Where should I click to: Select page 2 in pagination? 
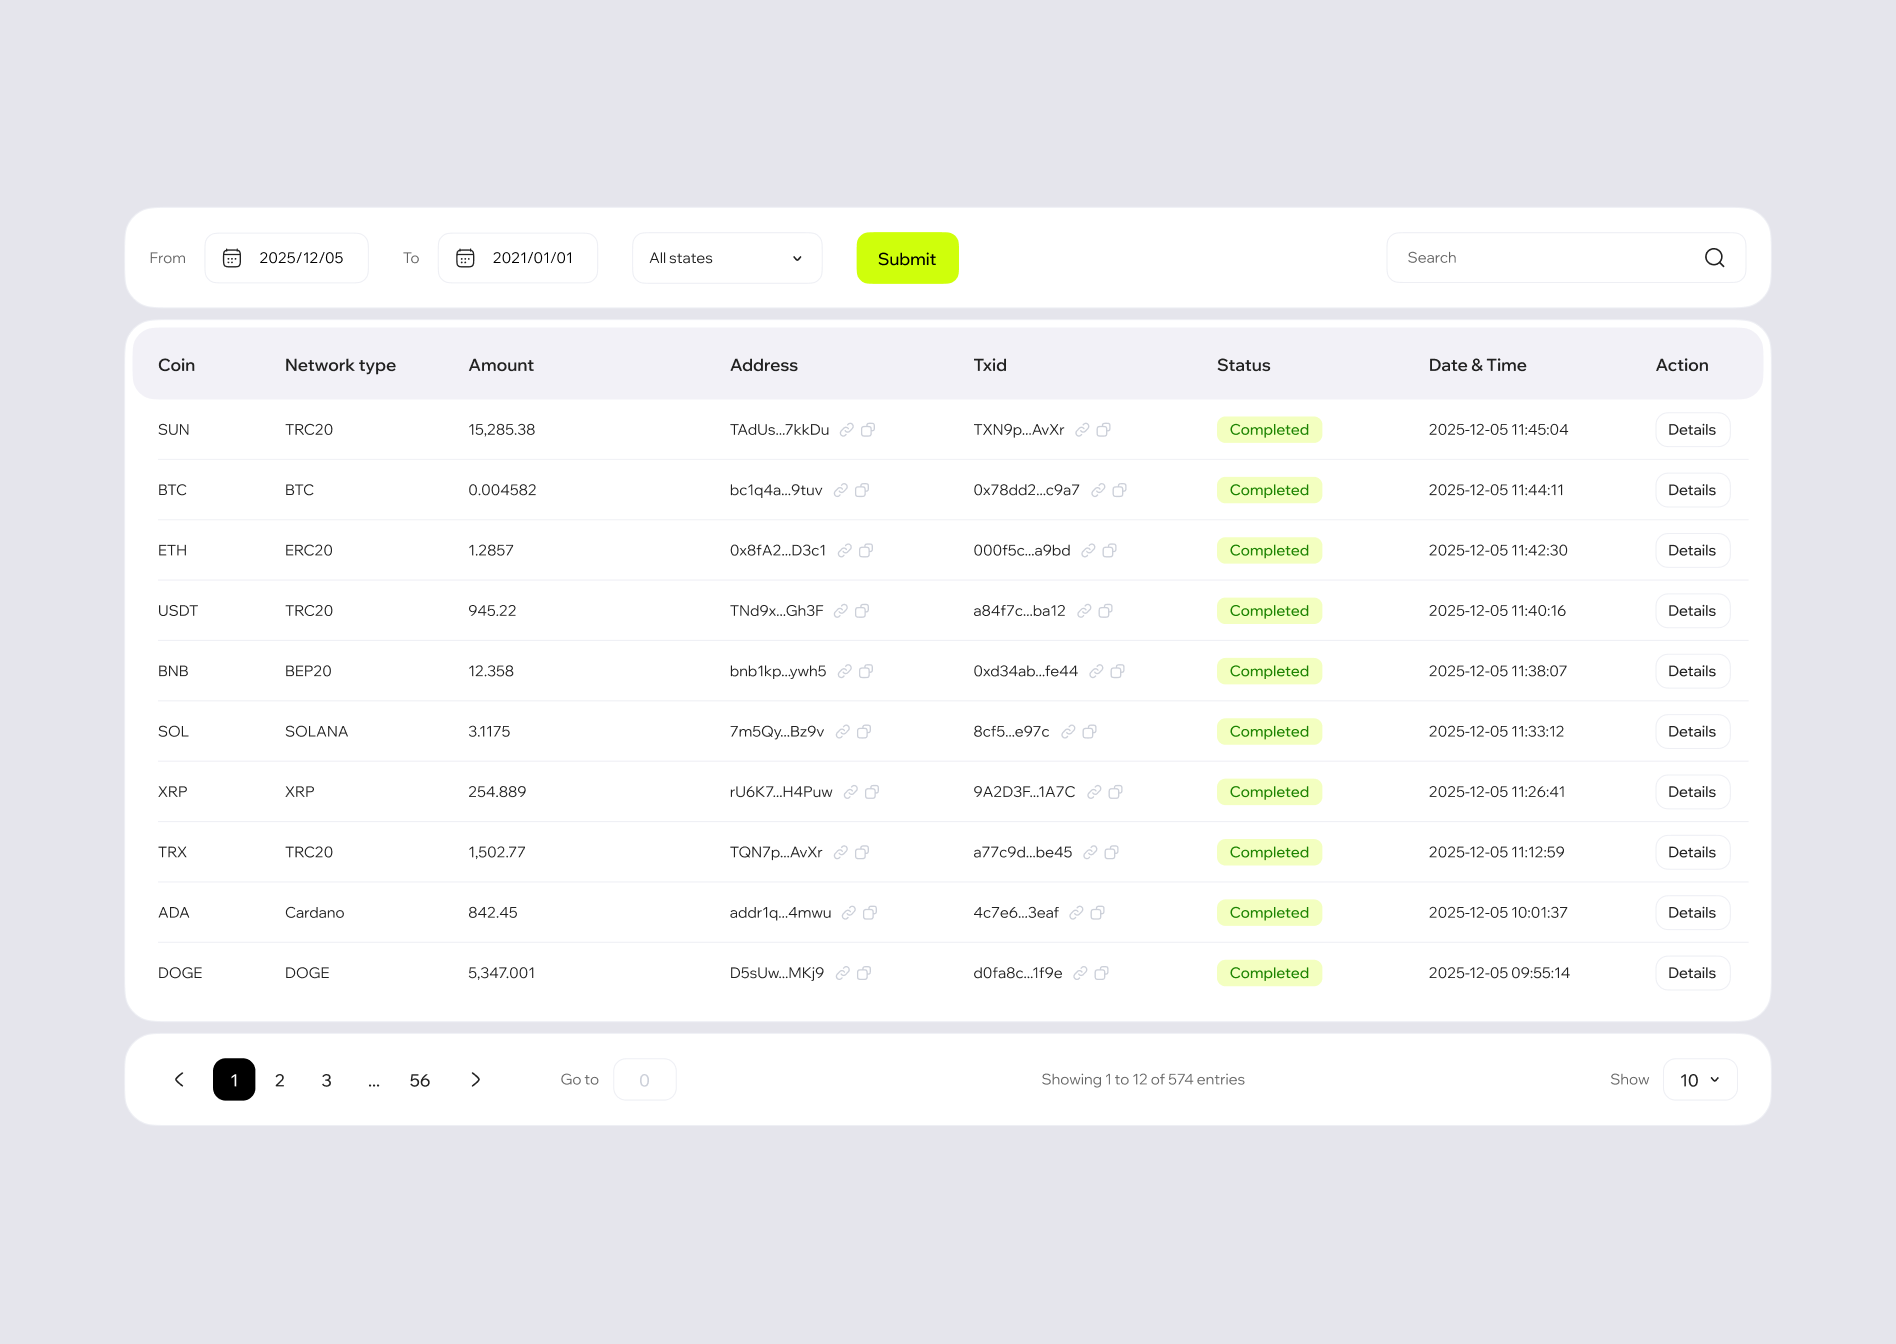[x=280, y=1080]
